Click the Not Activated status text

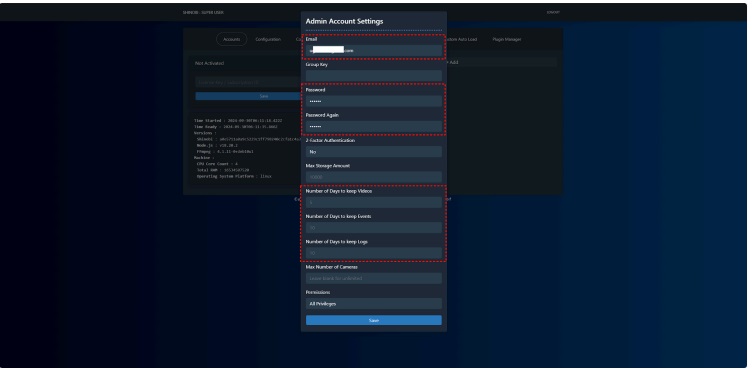coord(209,63)
